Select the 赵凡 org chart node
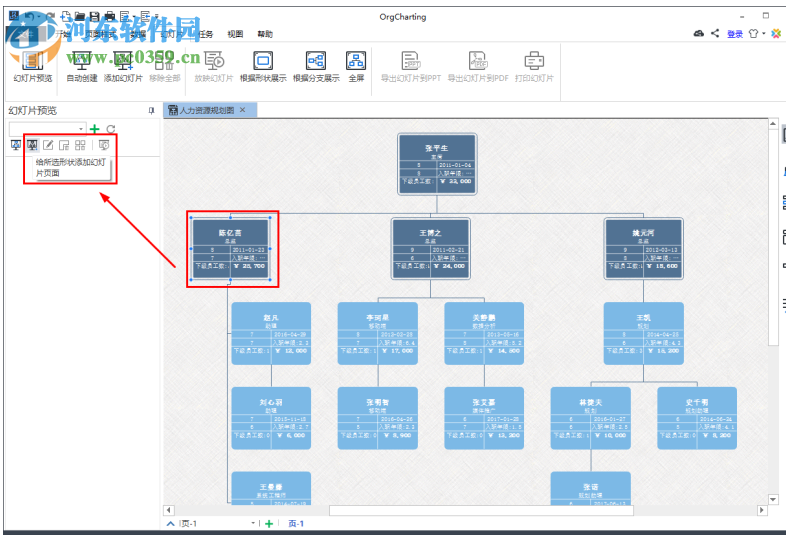Viewport: 786px width, 535px height. click(271, 333)
